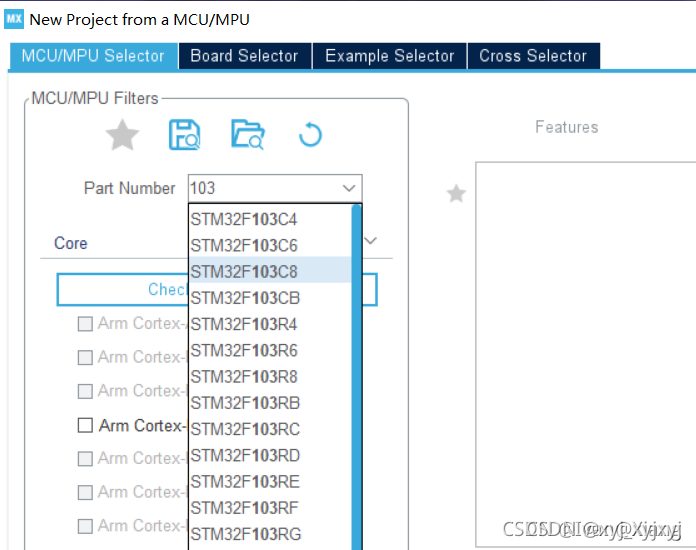Select STM32F103RE from the list
Viewport: 696px width, 550px height.
point(270,482)
